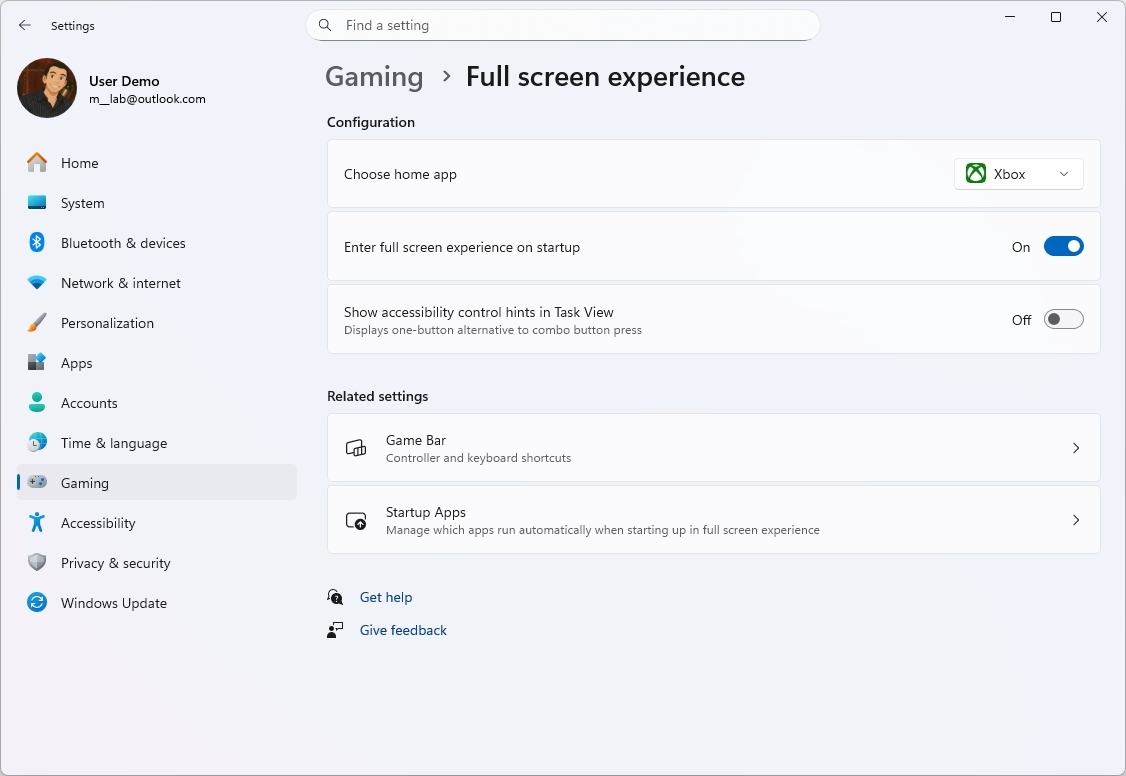Click the Find a setting search box
This screenshot has width=1126, height=776.
pos(562,25)
